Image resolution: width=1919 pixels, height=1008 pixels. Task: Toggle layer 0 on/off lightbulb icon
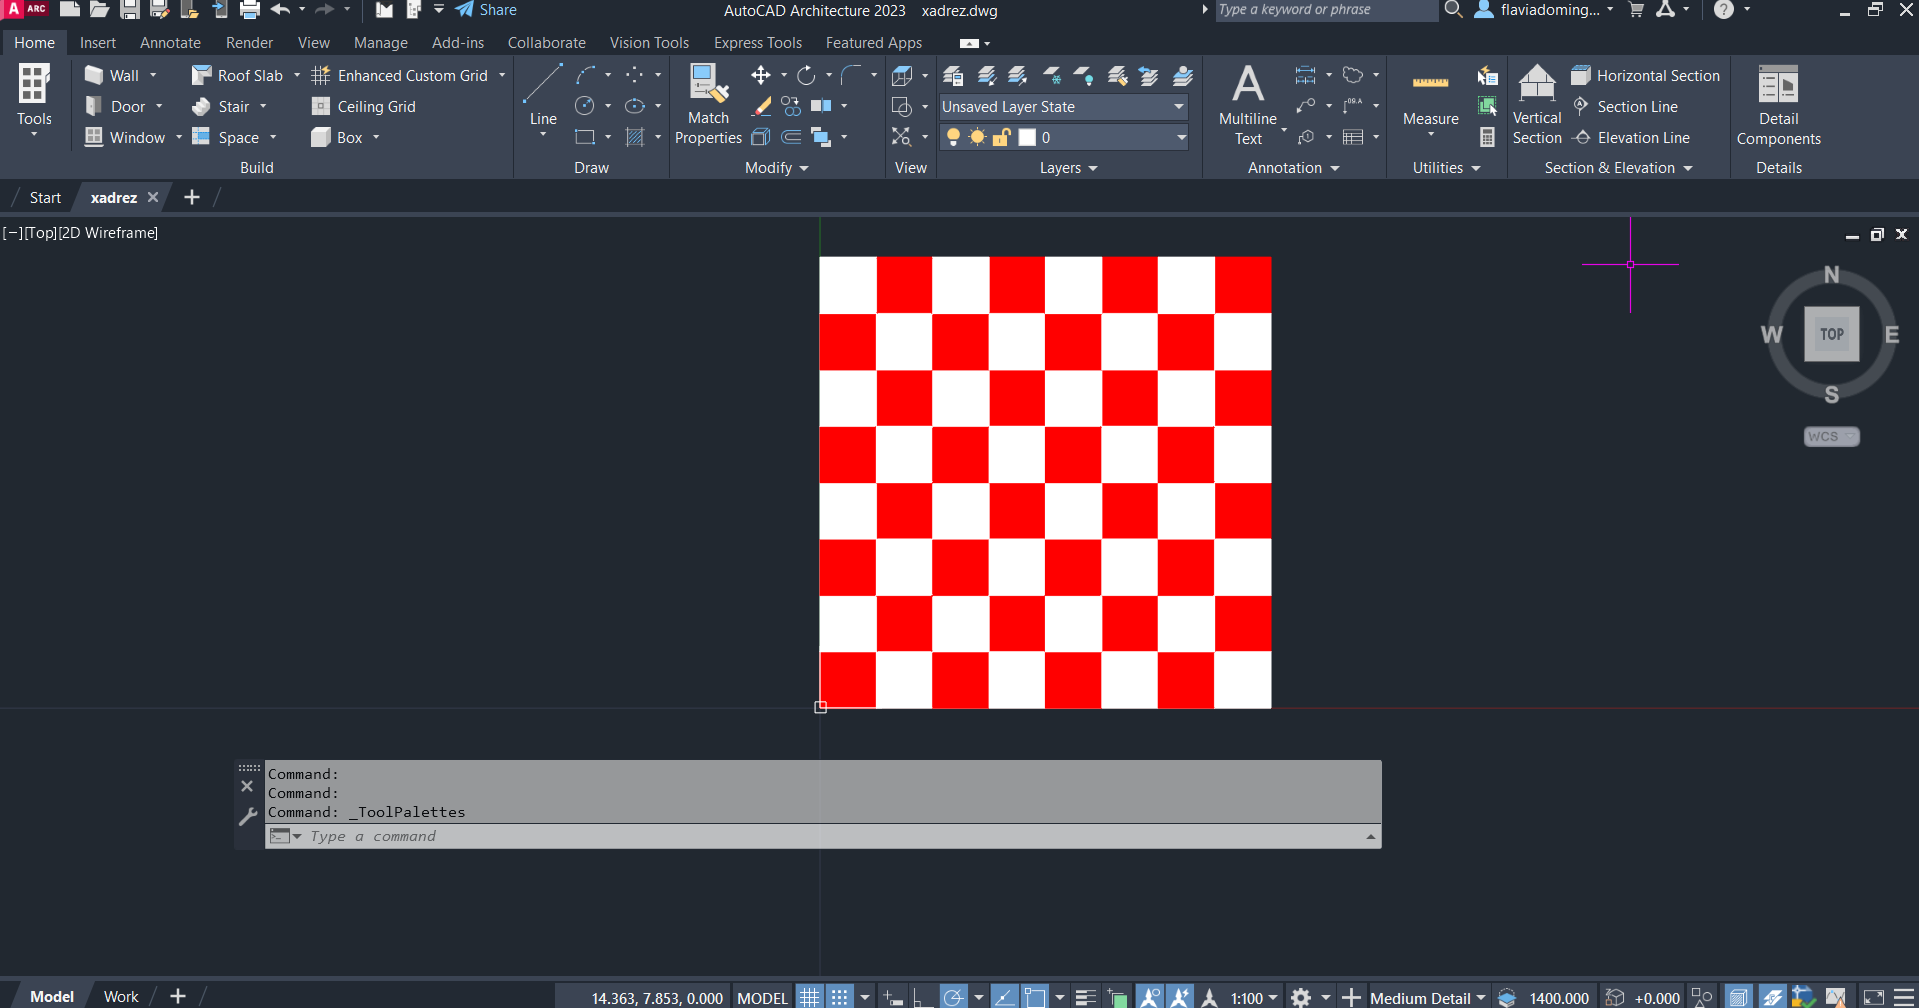(953, 137)
